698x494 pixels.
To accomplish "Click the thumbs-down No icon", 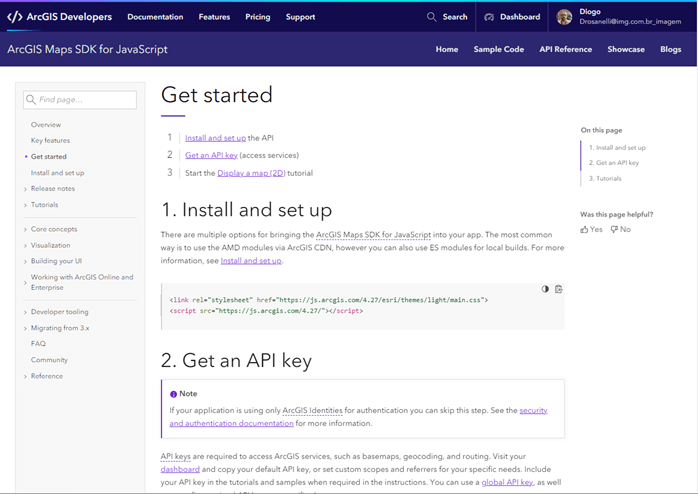I will (x=614, y=229).
